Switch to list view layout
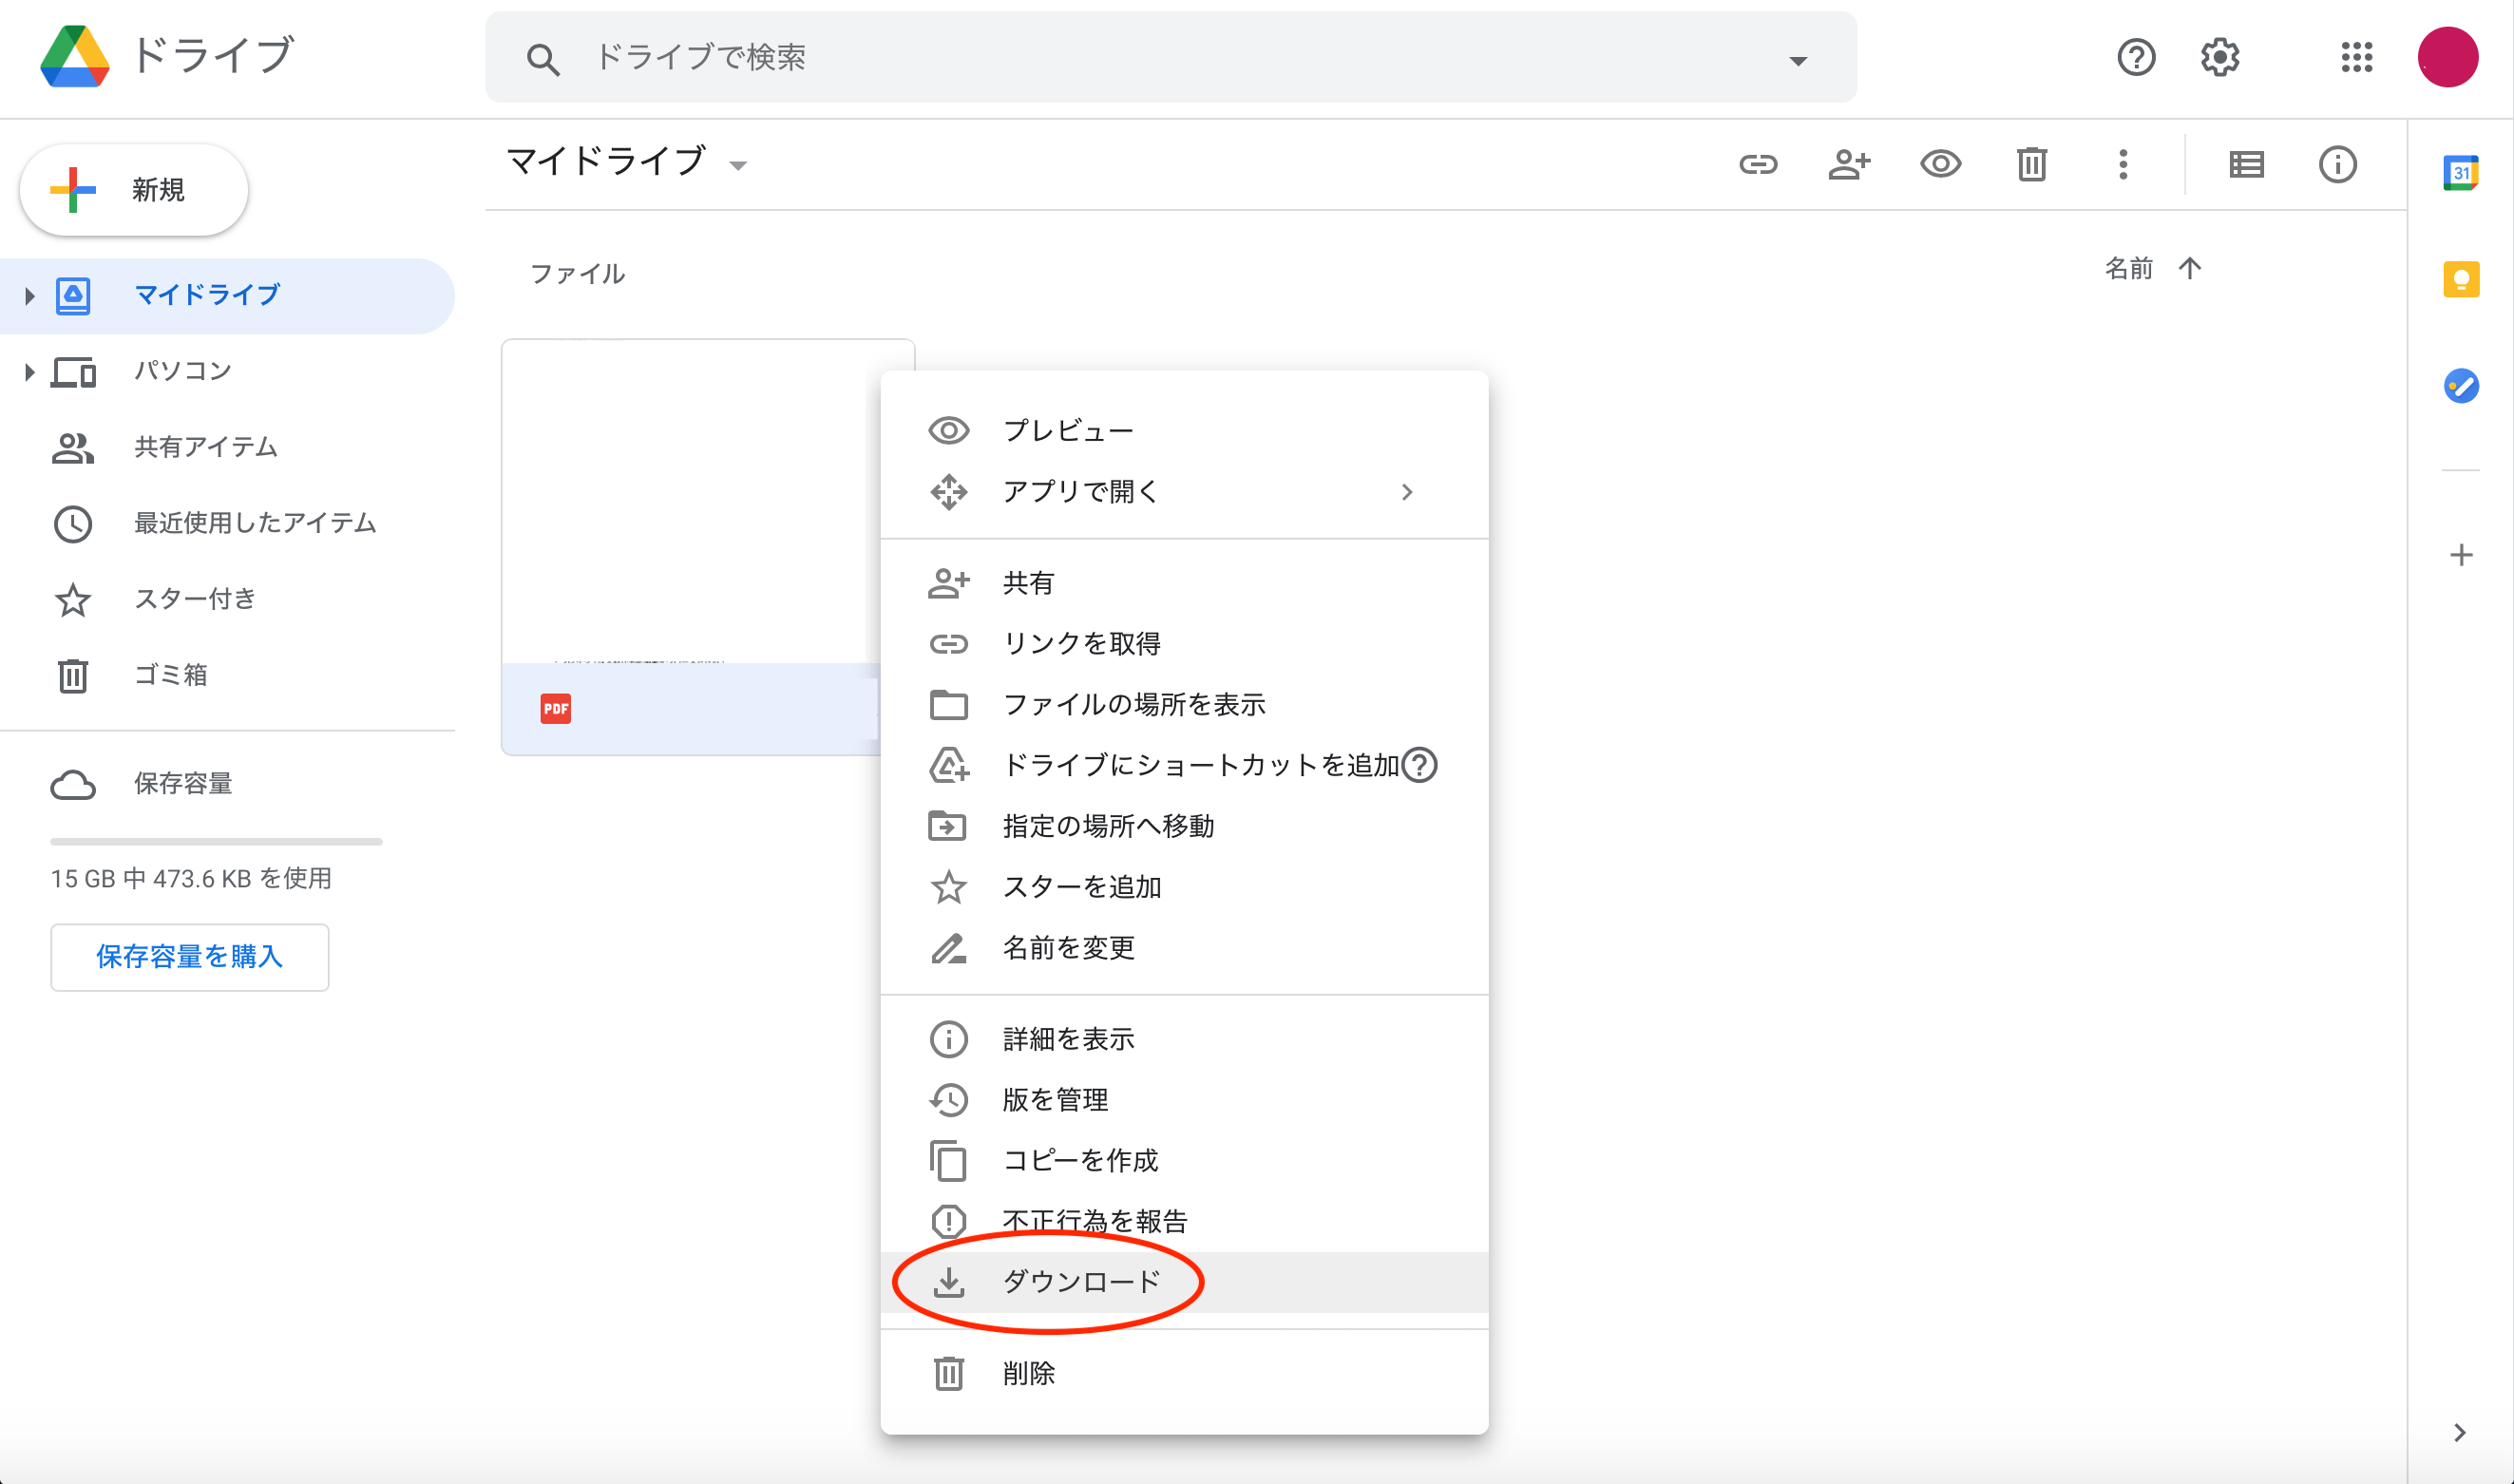Screen dimensions: 2514x1484 tap(2247, 165)
